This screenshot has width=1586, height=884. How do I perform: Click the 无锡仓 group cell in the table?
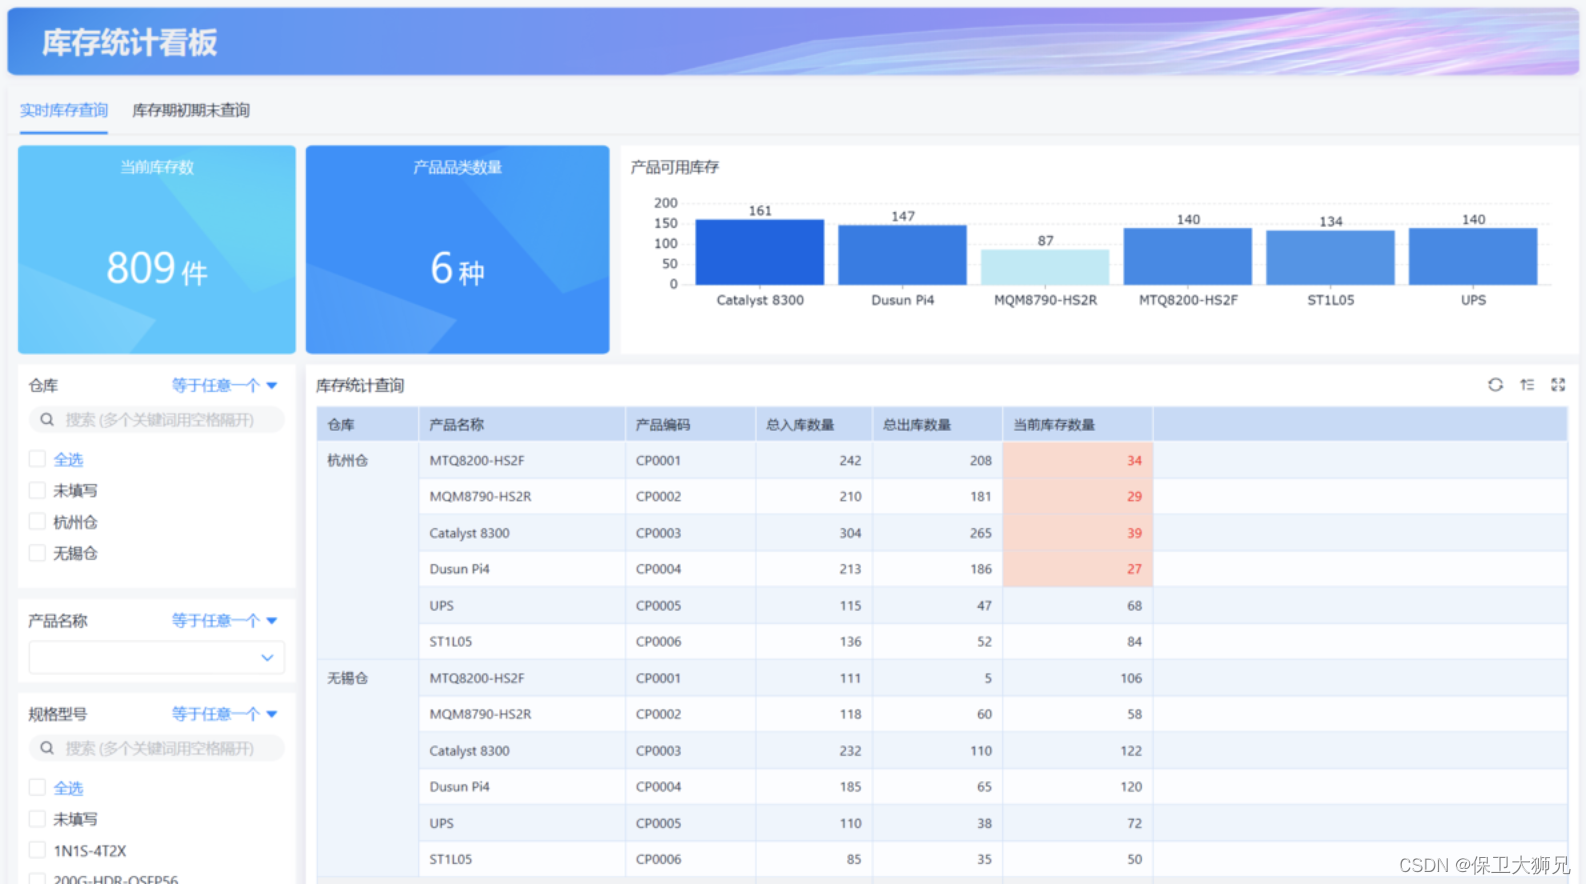(x=368, y=768)
